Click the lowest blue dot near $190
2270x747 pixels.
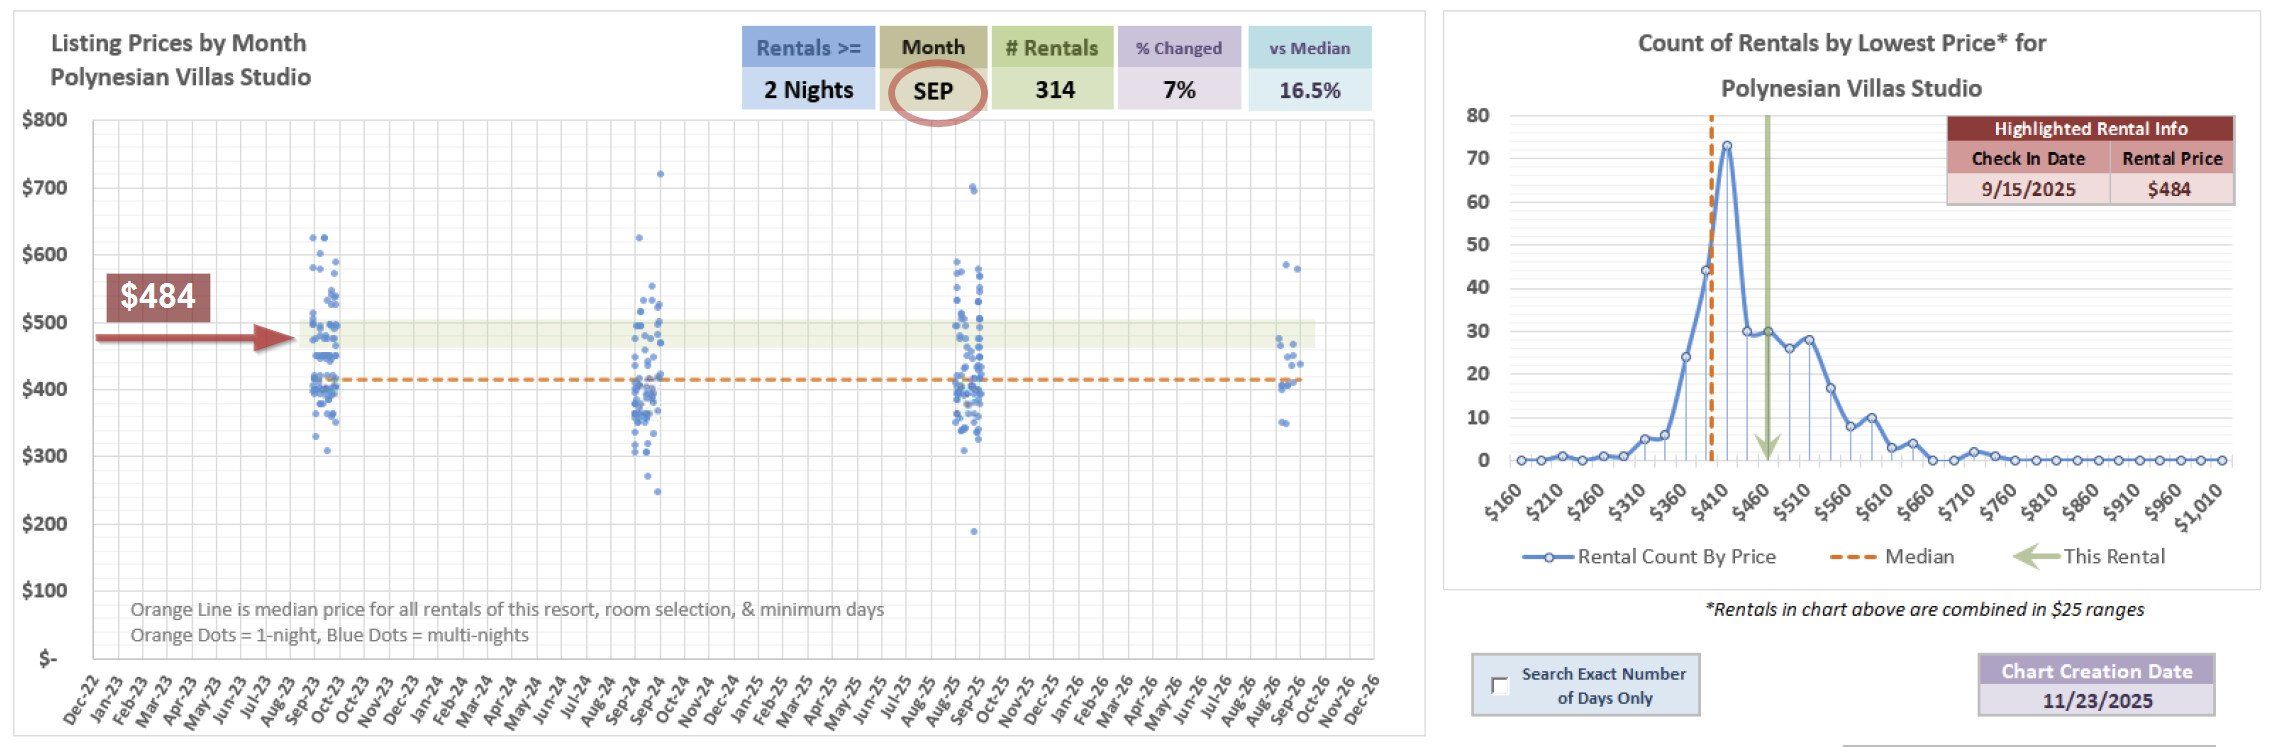point(973,531)
